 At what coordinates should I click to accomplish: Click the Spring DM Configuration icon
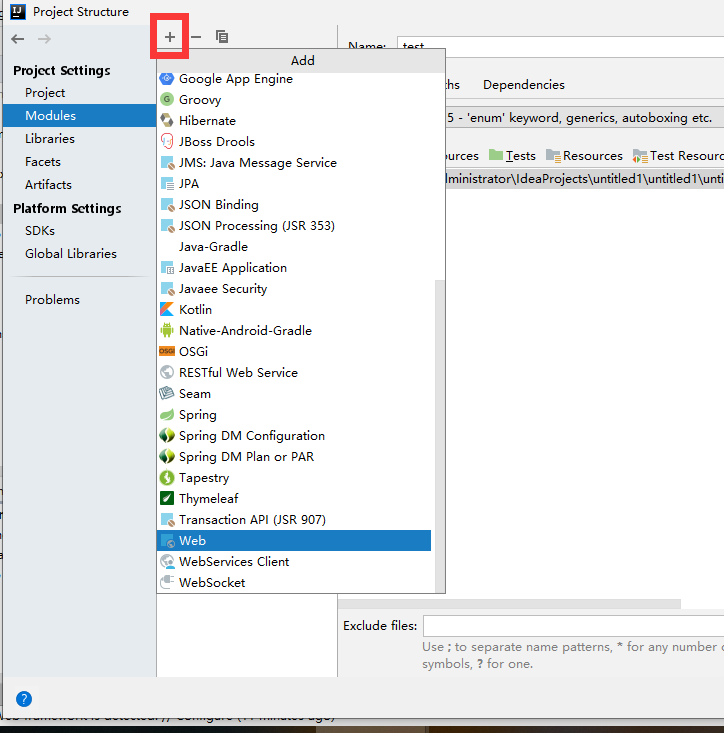click(167, 435)
